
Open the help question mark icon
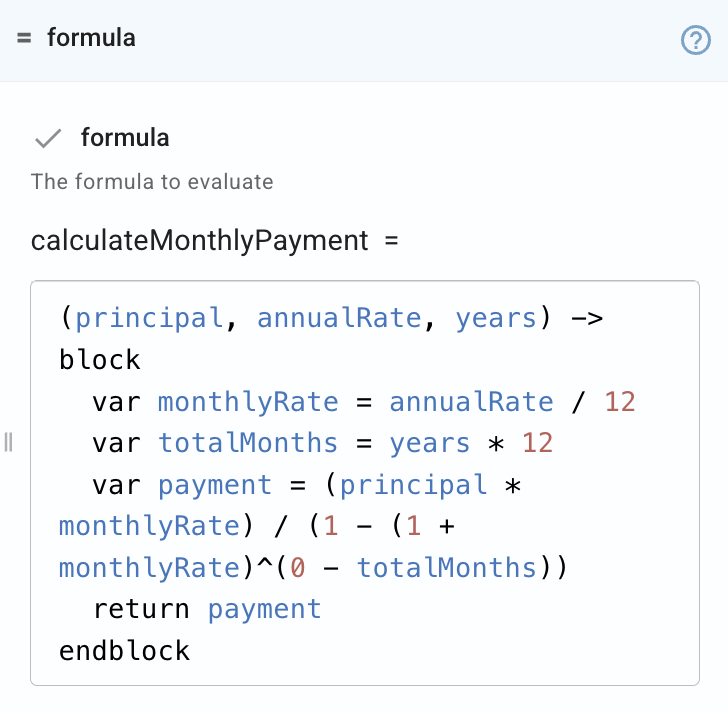[x=695, y=40]
